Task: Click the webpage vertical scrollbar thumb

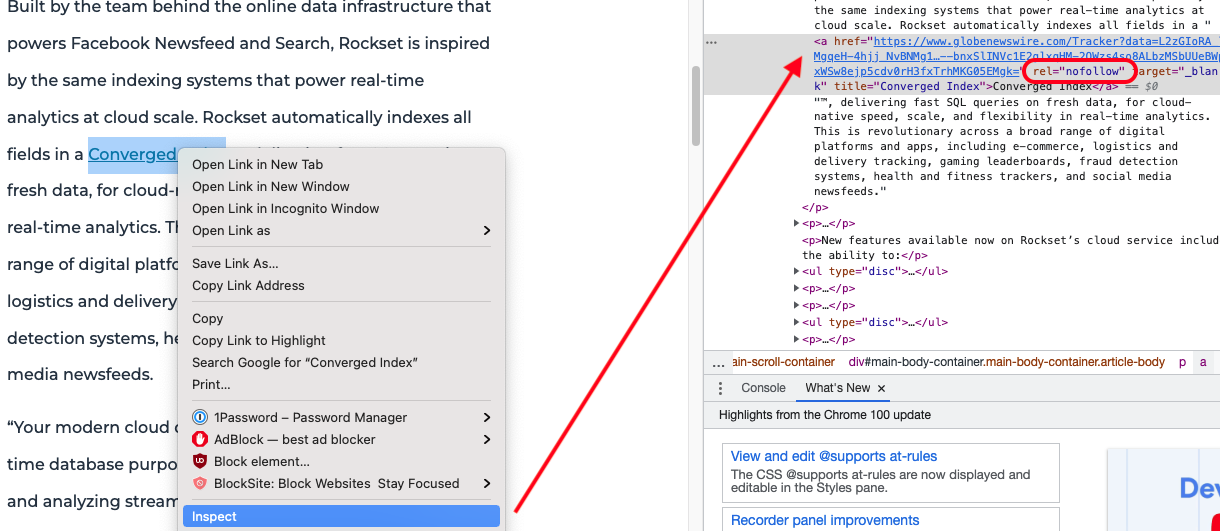Action: coord(695,104)
